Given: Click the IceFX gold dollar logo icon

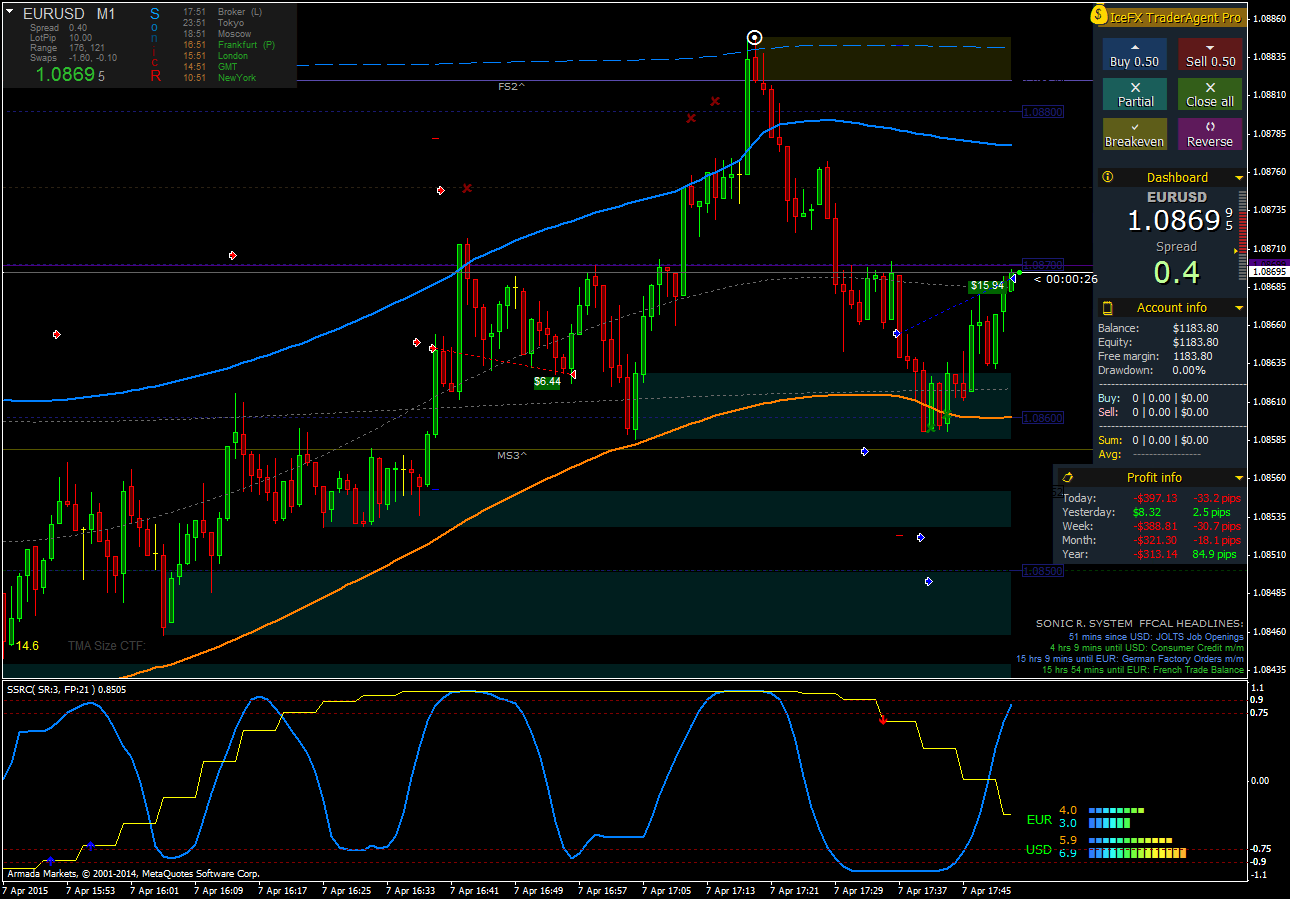Looking at the screenshot, I should point(1099,16).
